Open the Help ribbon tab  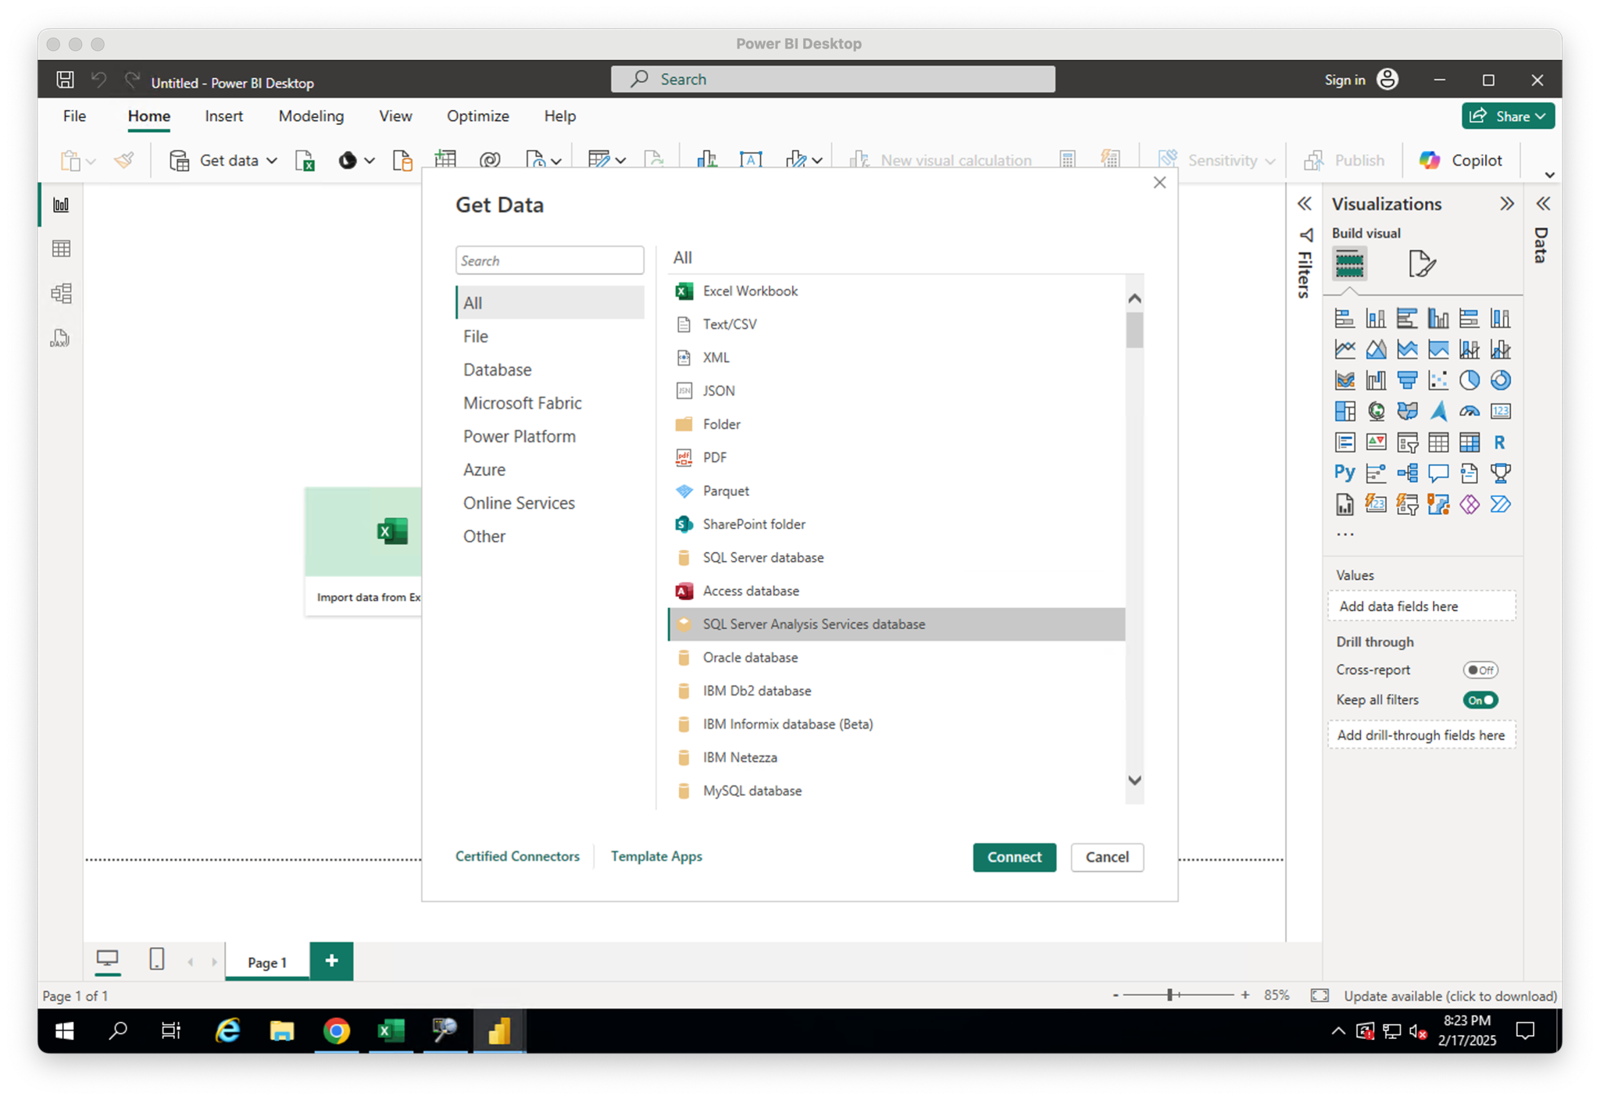pyautogui.click(x=560, y=116)
